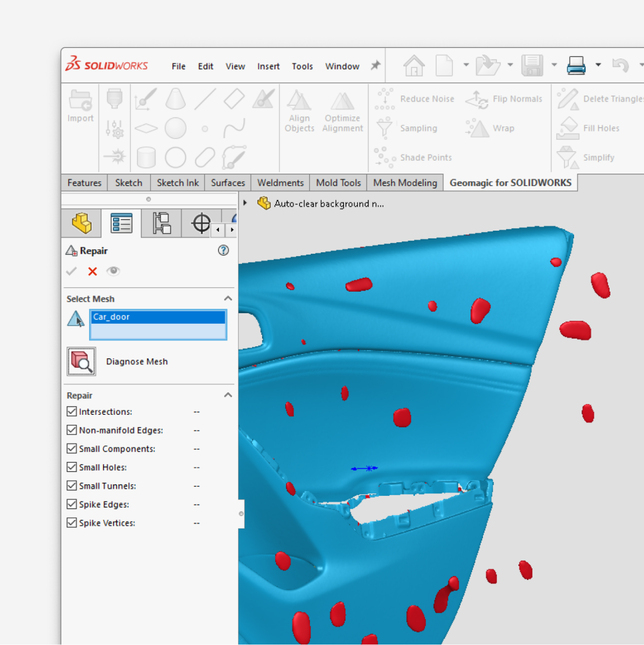The width and height of the screenshot is (644, 645).
Task: Switch to the Surfaces tab
Action: pyautogui.click(x=228, y=183)
